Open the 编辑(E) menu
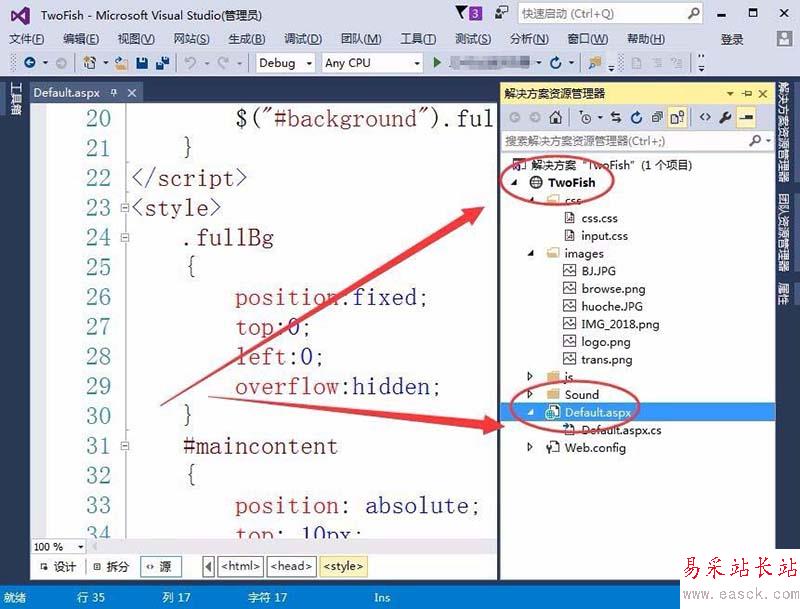This screenshot has height=609, width=800. tap(81, 39)
